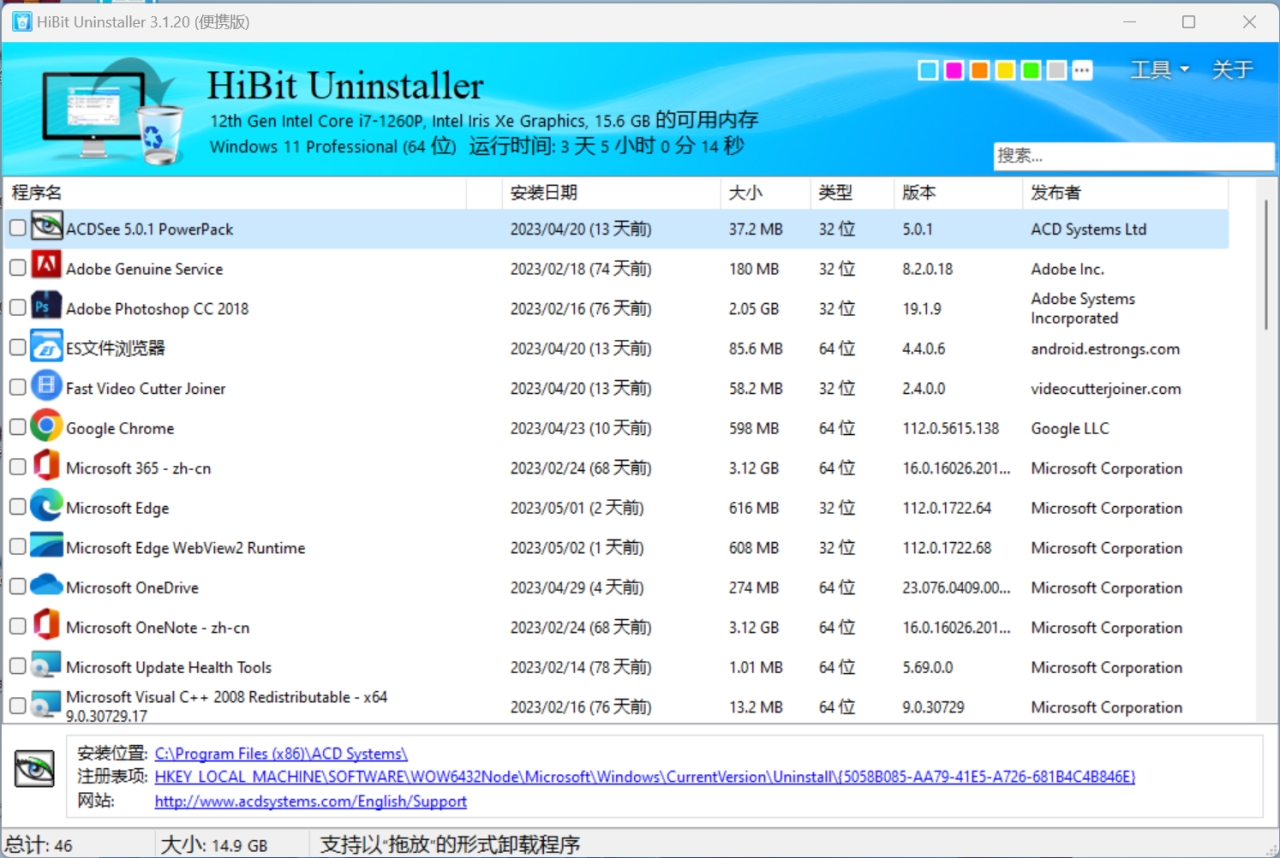The height and width of the screenshot is (858, 1280).
Task: Click the Fast Video Cutter Joiner icon
Action: click(46, 387)
